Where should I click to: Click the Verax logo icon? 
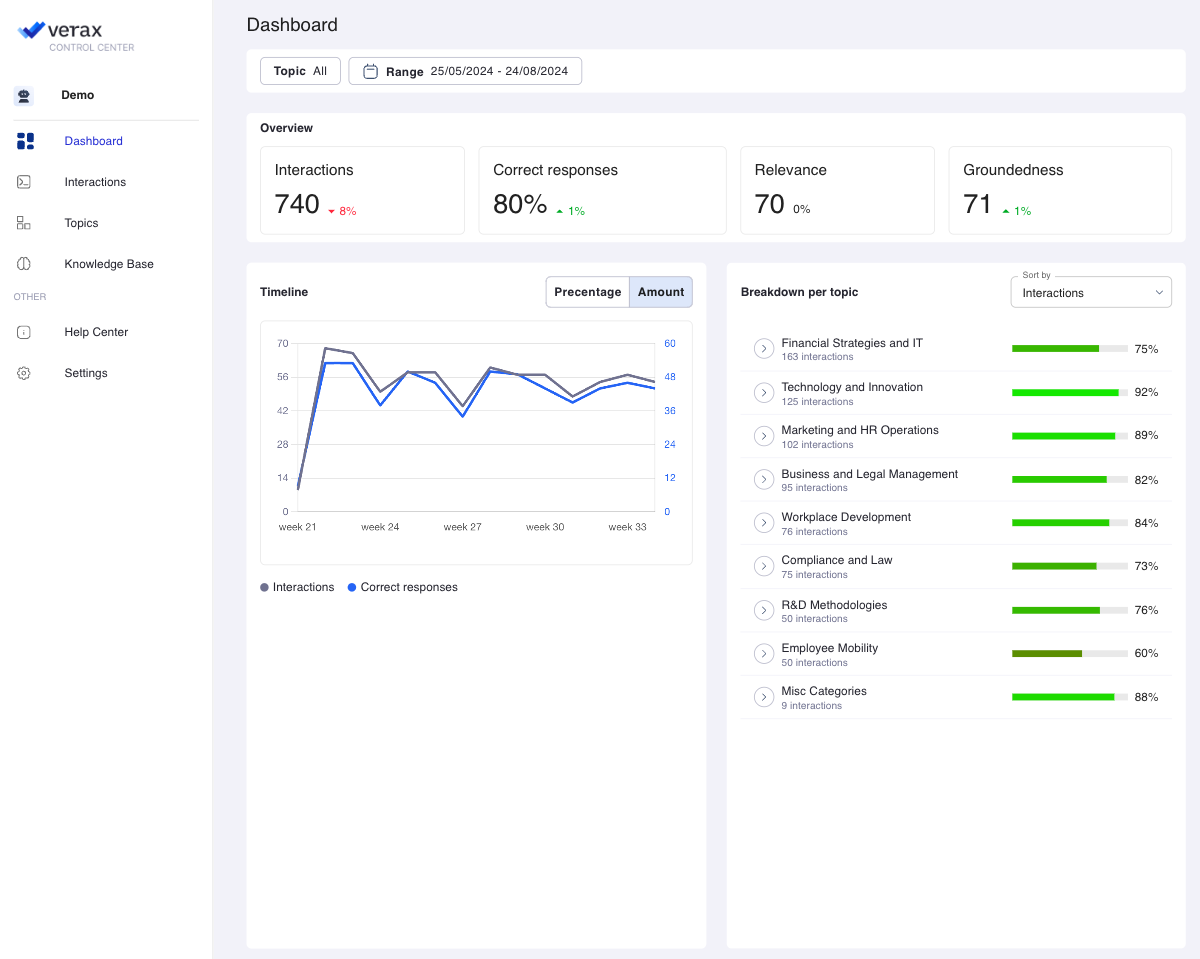[31, 31]
